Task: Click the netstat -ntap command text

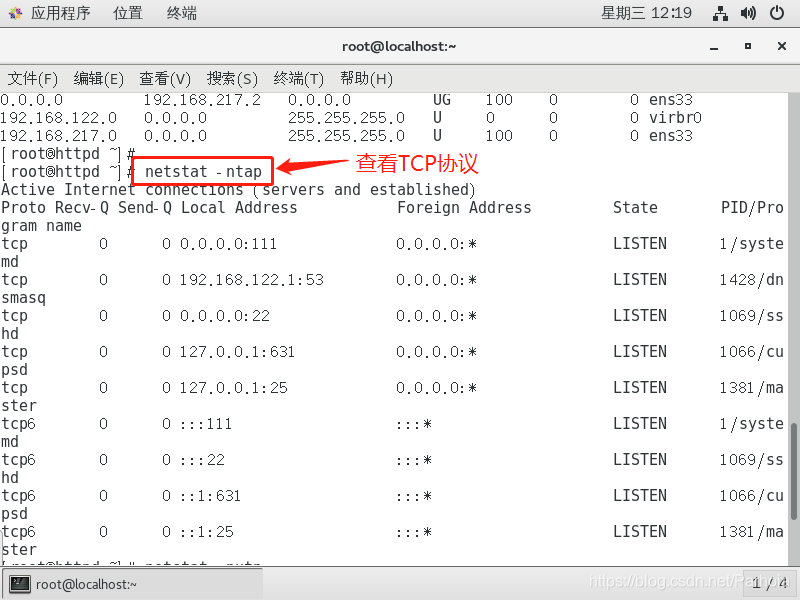Action: (x=203, y=171)
